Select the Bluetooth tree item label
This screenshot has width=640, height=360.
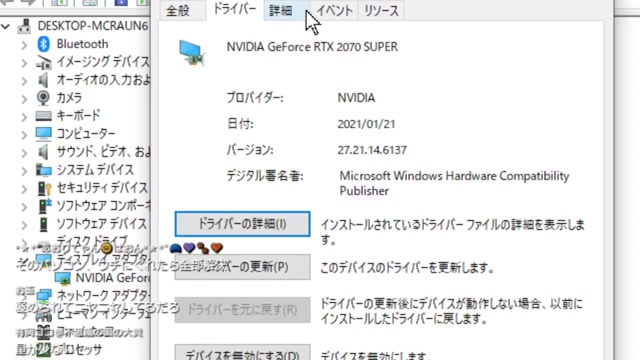(82, 44)
